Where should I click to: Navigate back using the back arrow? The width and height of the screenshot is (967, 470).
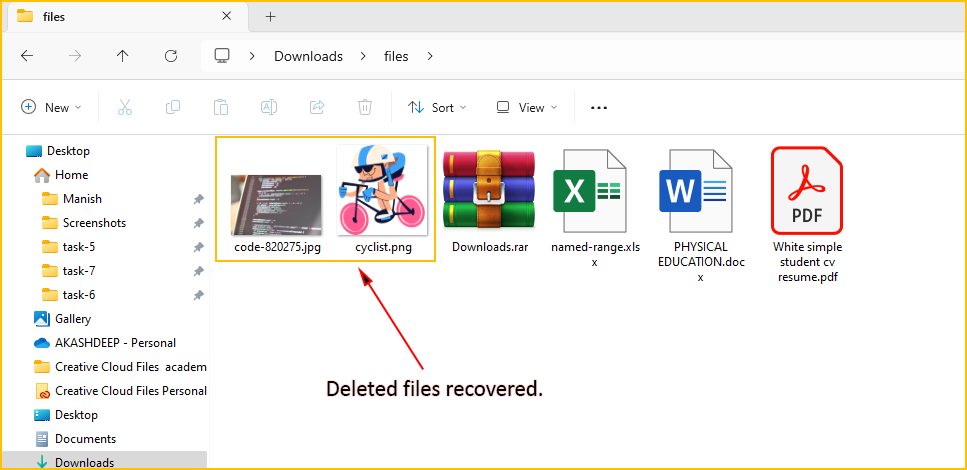coord(27,56)
